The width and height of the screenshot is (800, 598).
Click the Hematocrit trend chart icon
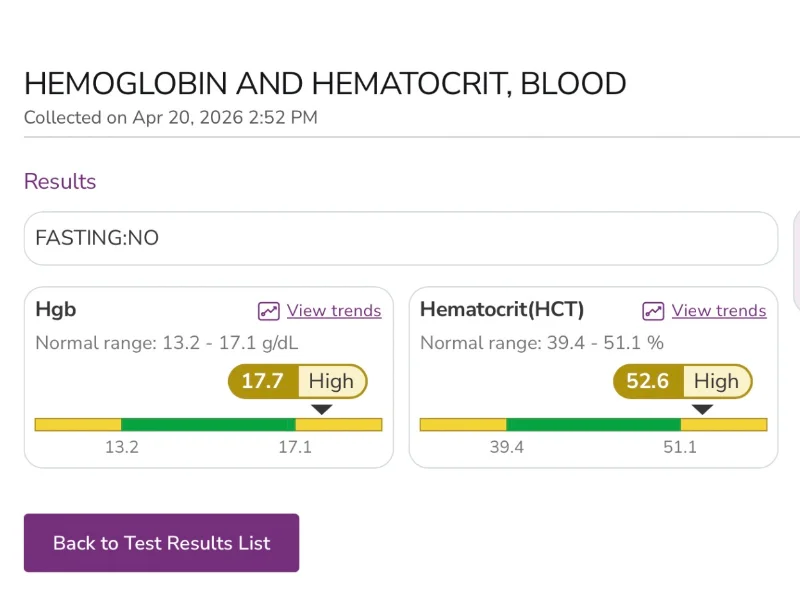[653, 311]
